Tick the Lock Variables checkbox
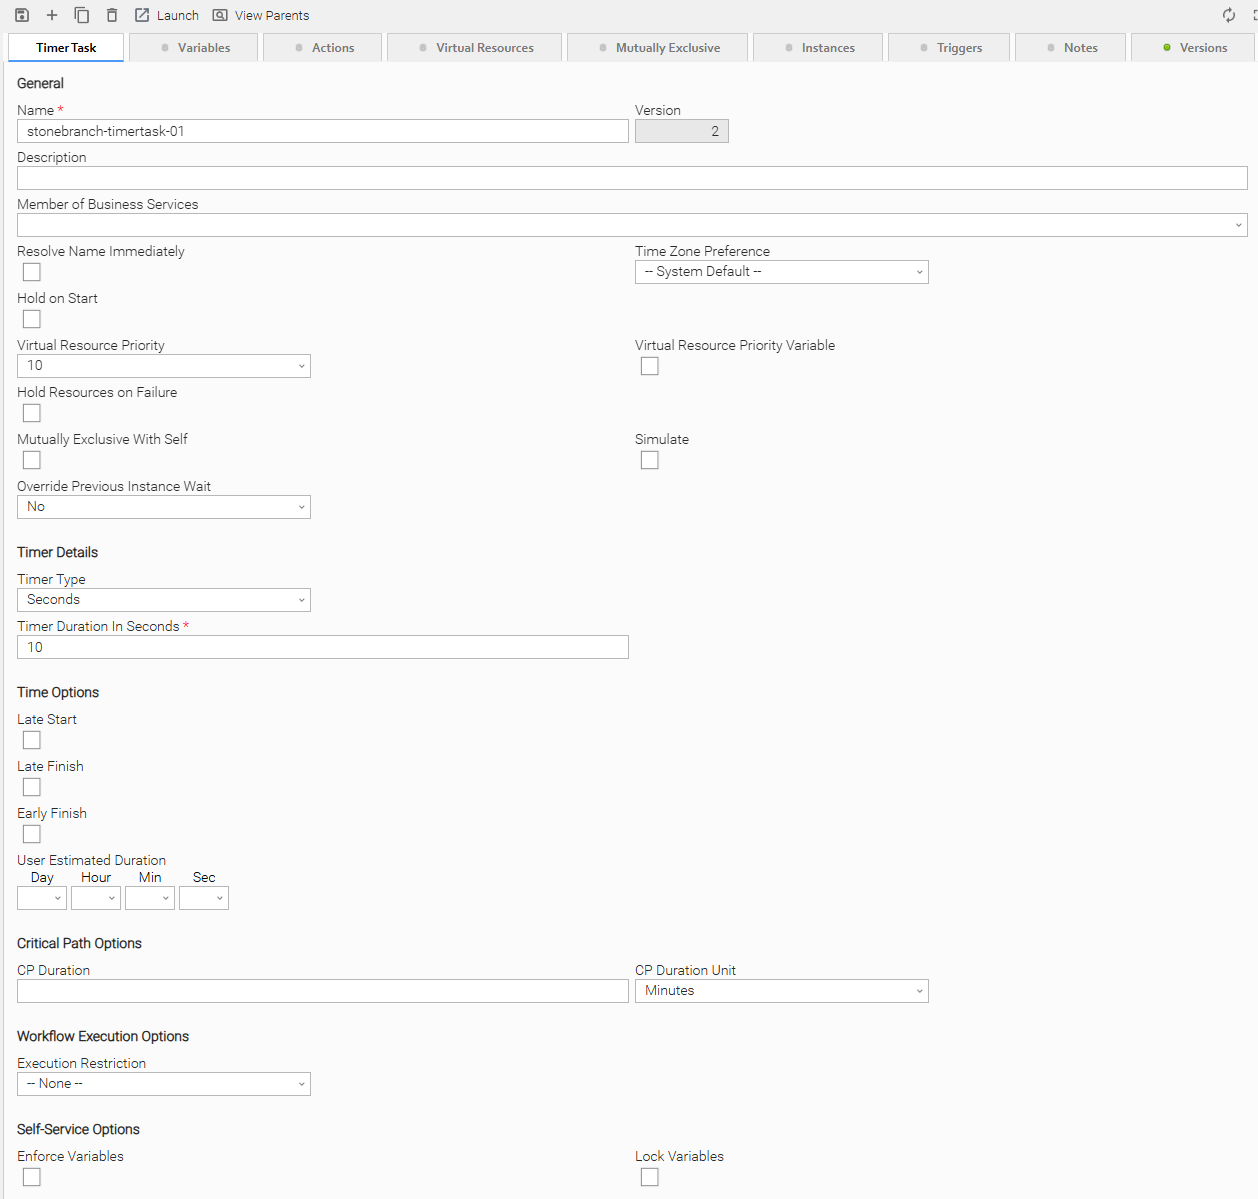 650,1177
